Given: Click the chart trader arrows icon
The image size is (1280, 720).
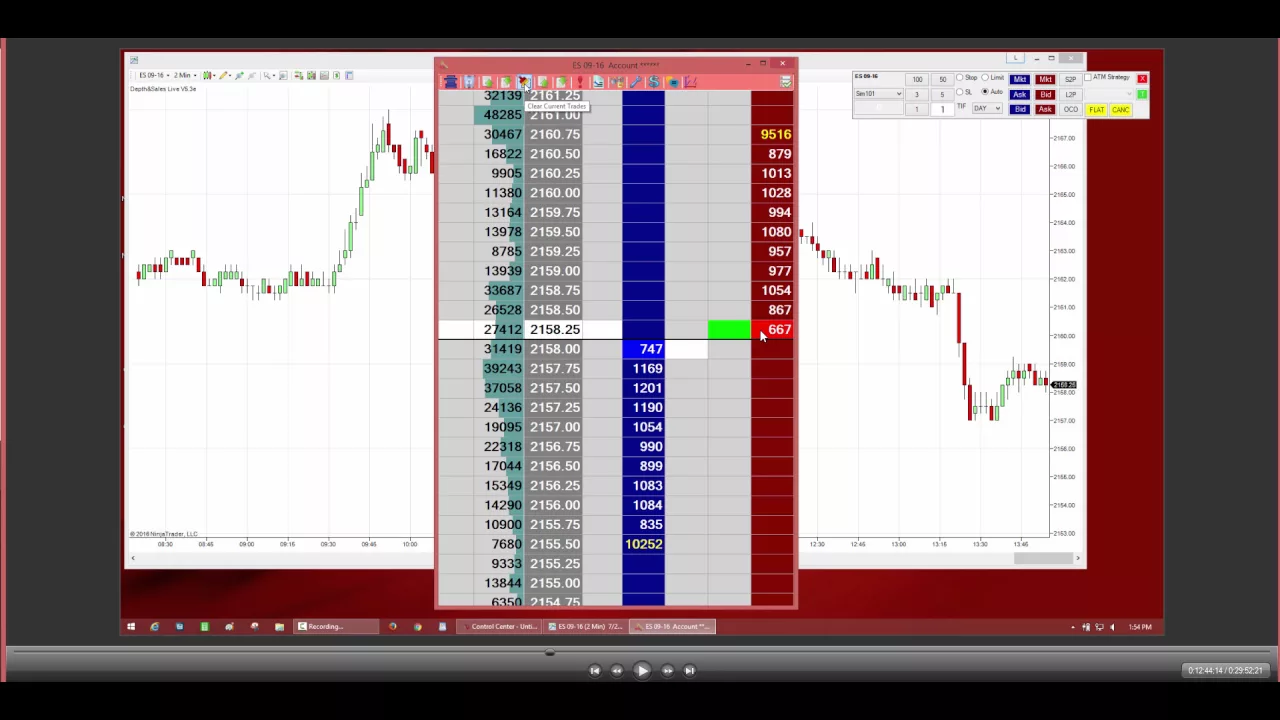Looking at the screenshot, I should coord(298,75).
